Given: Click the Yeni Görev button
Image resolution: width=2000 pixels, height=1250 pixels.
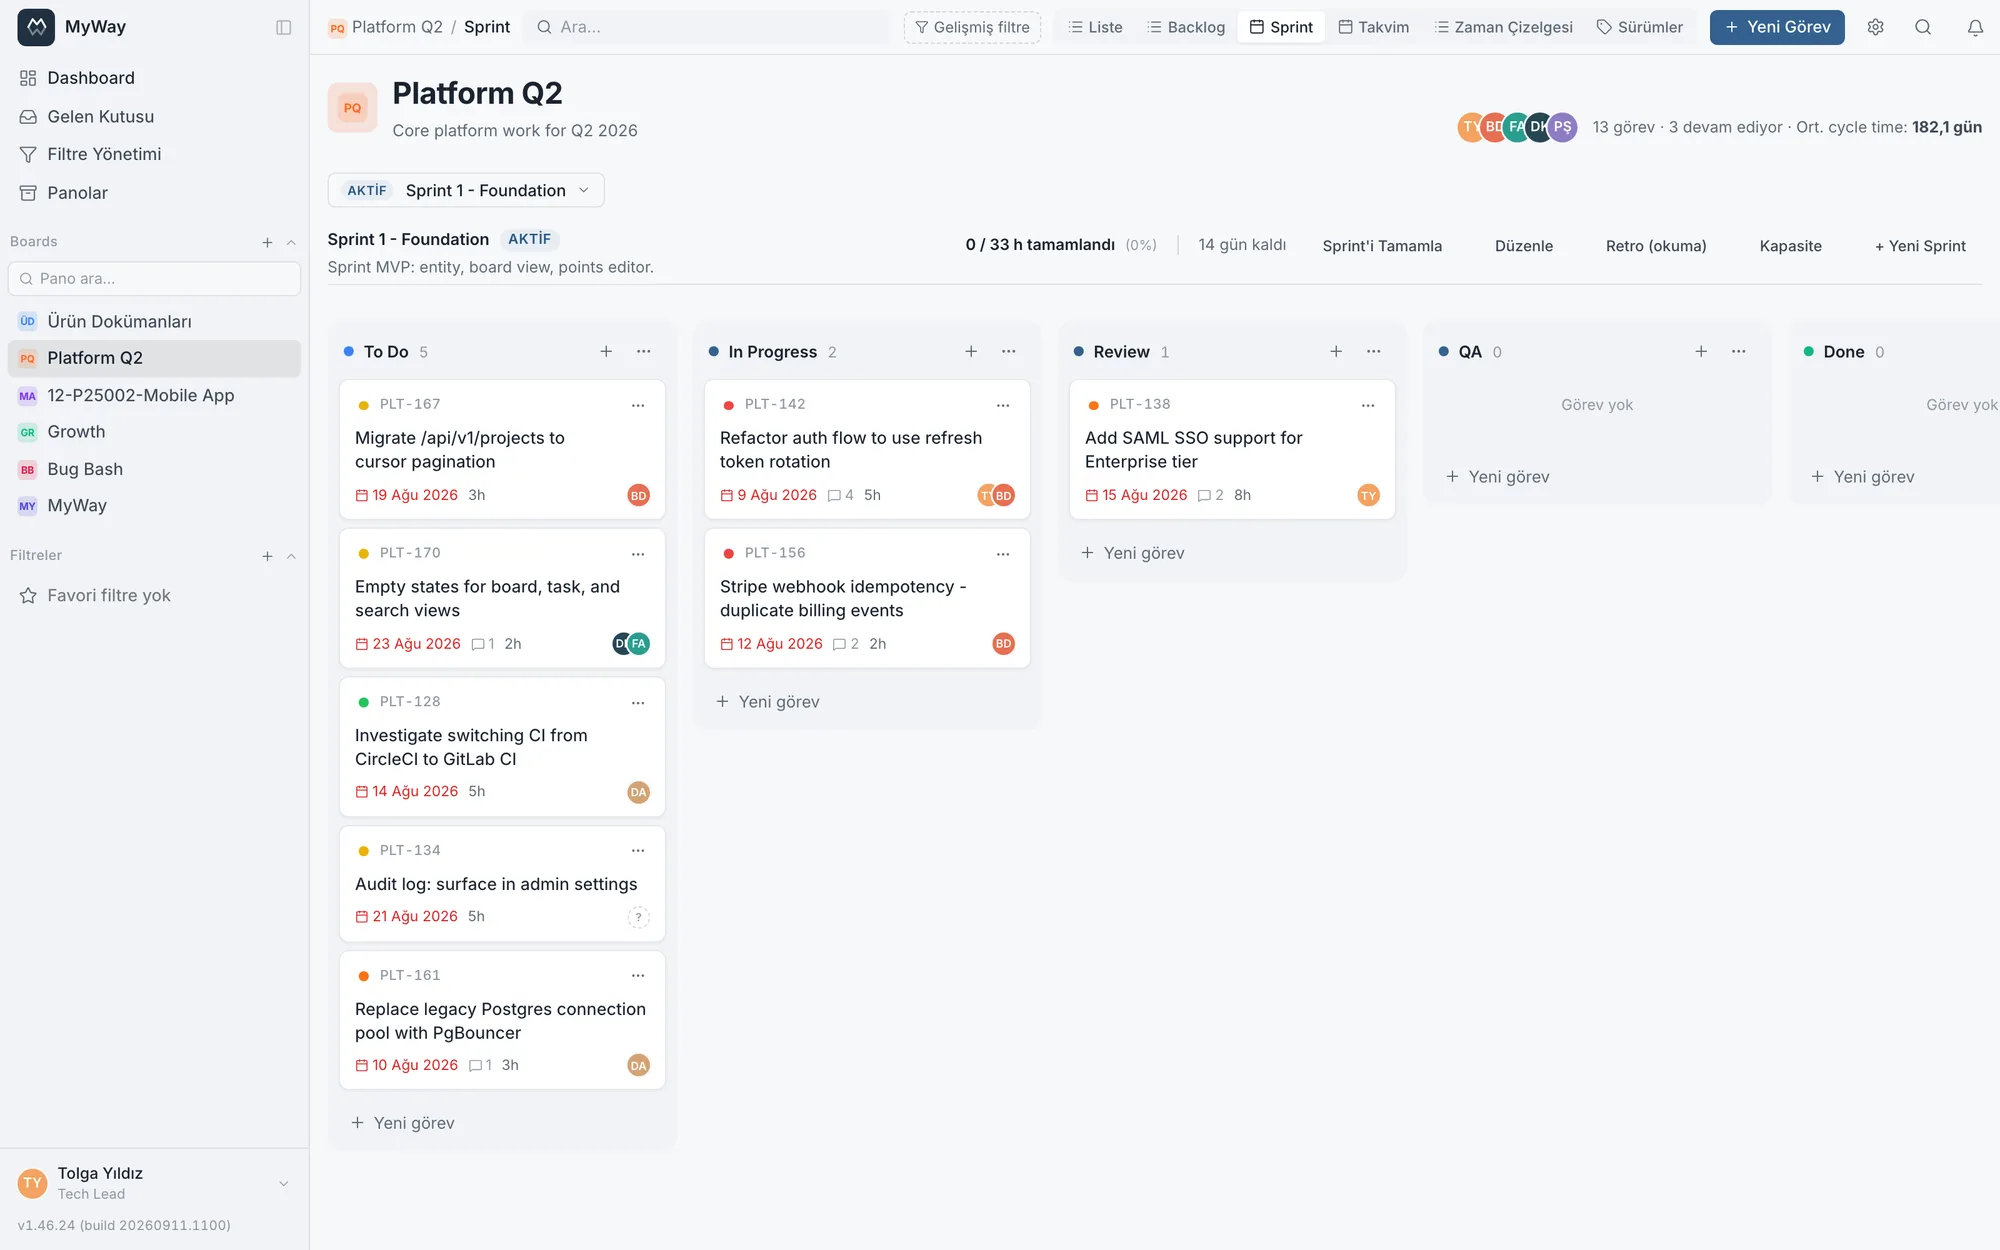Looking at the screenshot, I should pyautogui.click(x=1777, y=27).
